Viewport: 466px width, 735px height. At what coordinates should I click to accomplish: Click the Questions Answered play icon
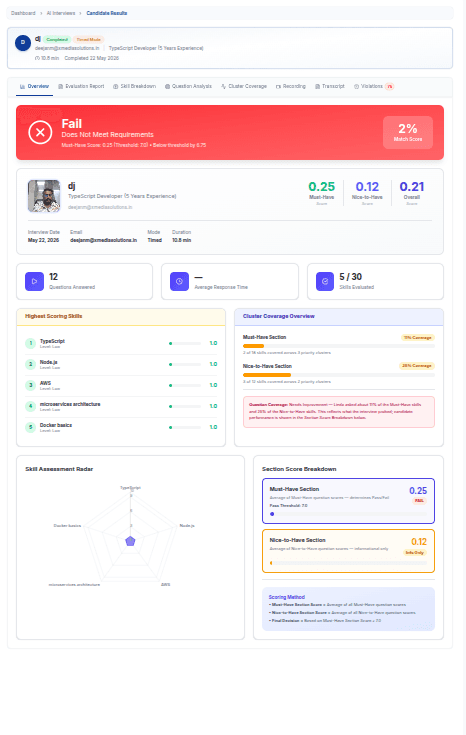coord(34,281)
